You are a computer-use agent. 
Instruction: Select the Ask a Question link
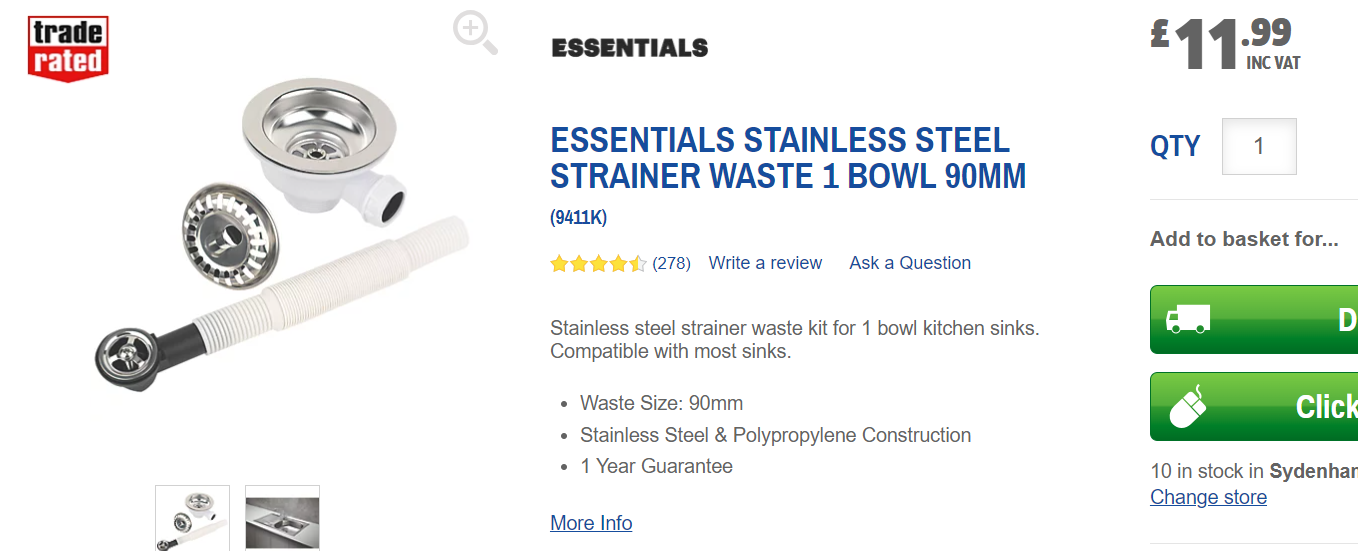[x=910, y=263]
